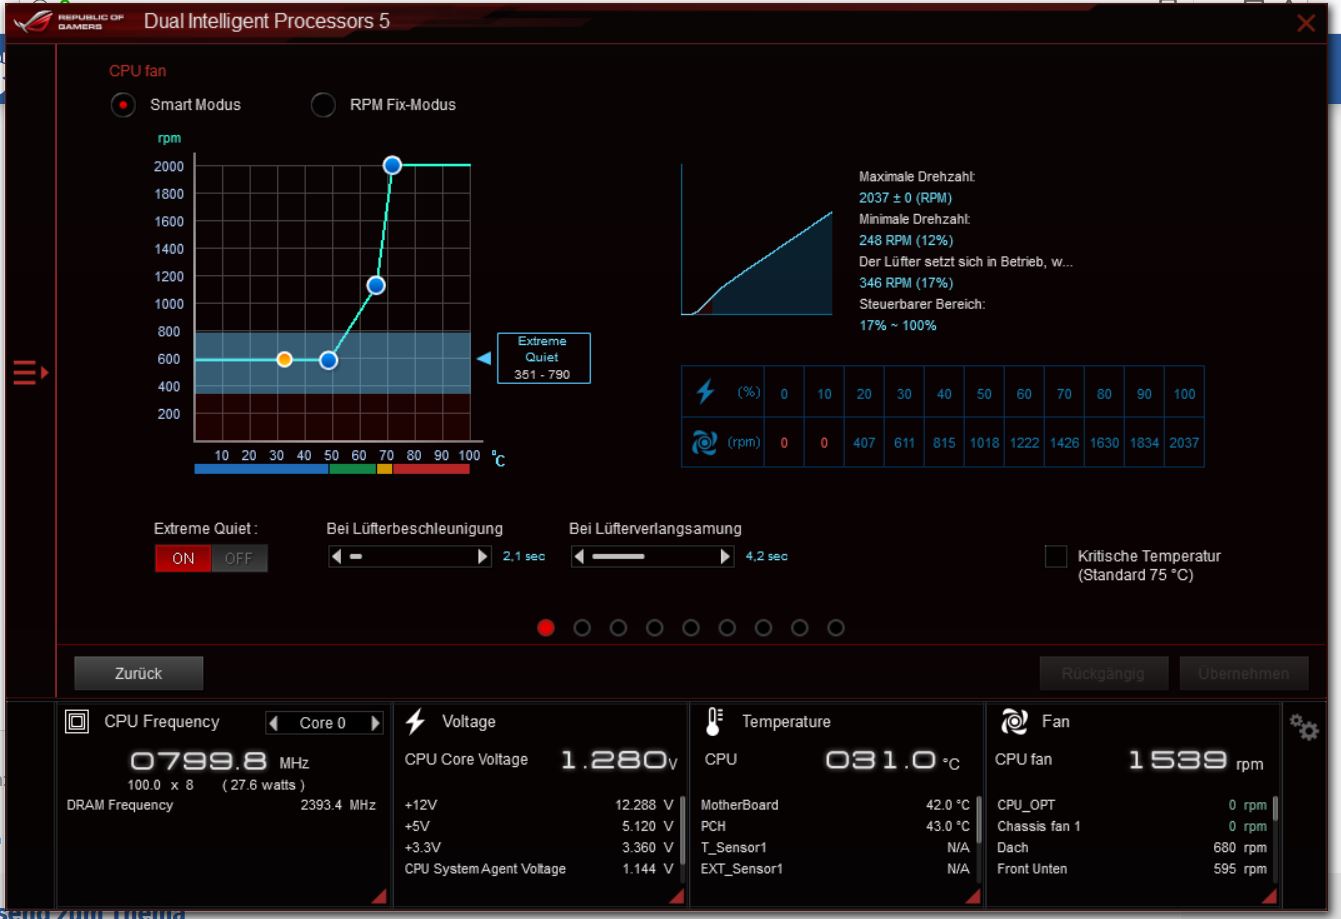The image size is (1341, 919).
Task: Click the 407 rpm table cell
Action: (x=864, y=443)
